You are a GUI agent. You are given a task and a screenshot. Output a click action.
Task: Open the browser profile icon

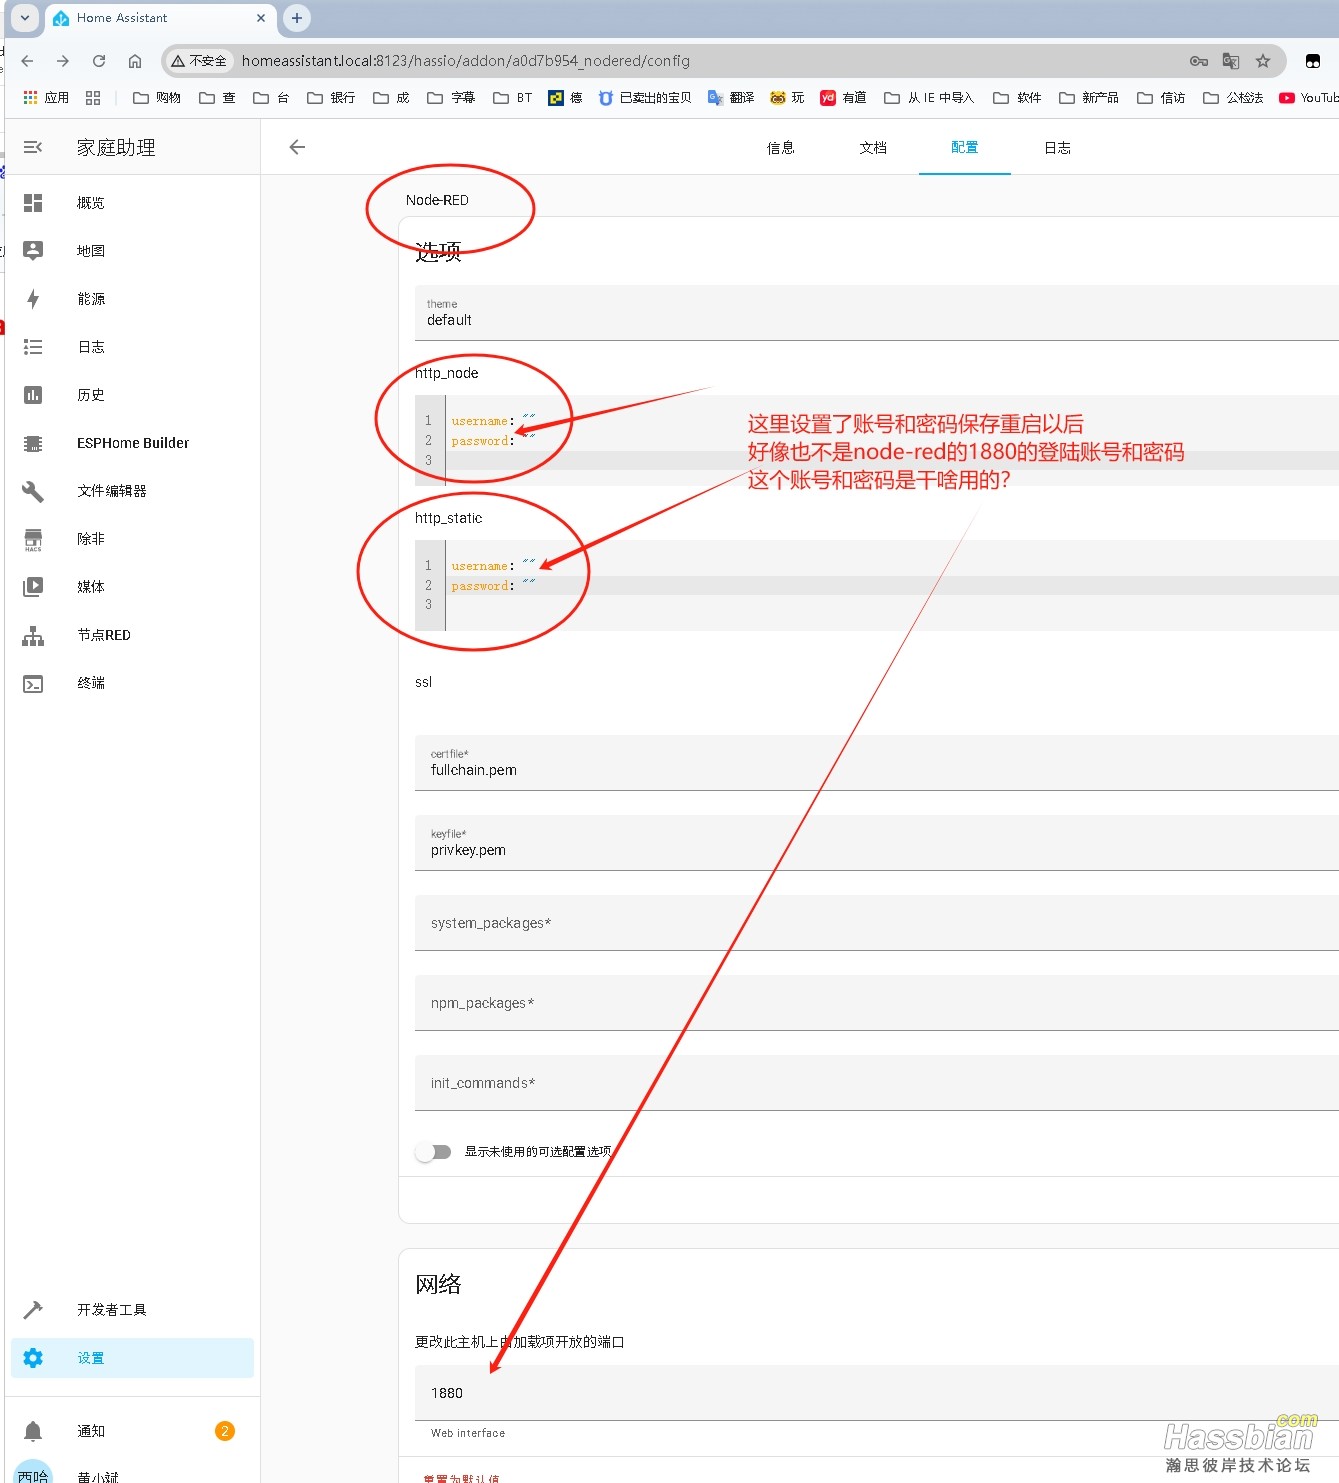[x=1313, y=61]
